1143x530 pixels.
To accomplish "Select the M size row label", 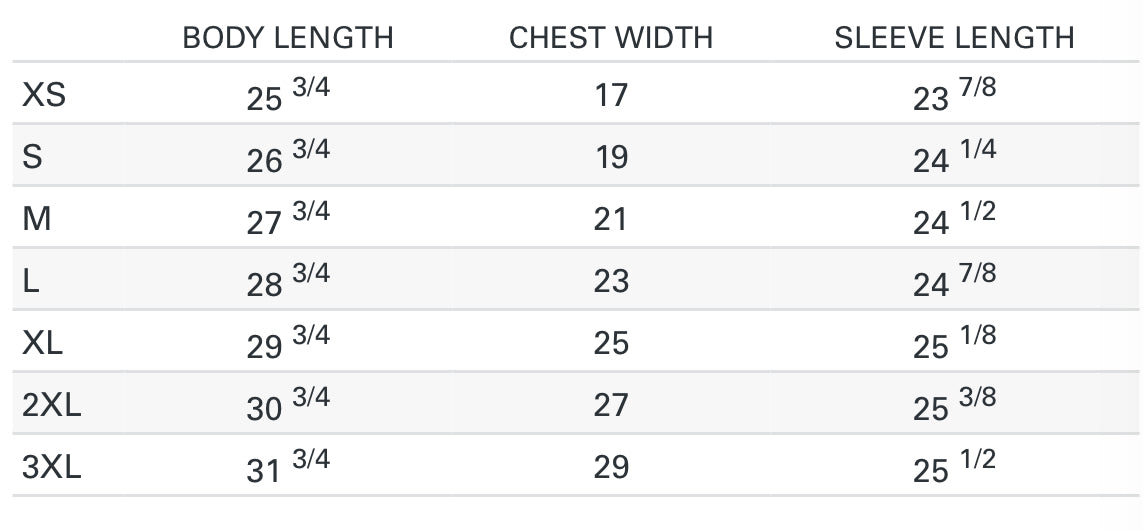I will 36,219.
